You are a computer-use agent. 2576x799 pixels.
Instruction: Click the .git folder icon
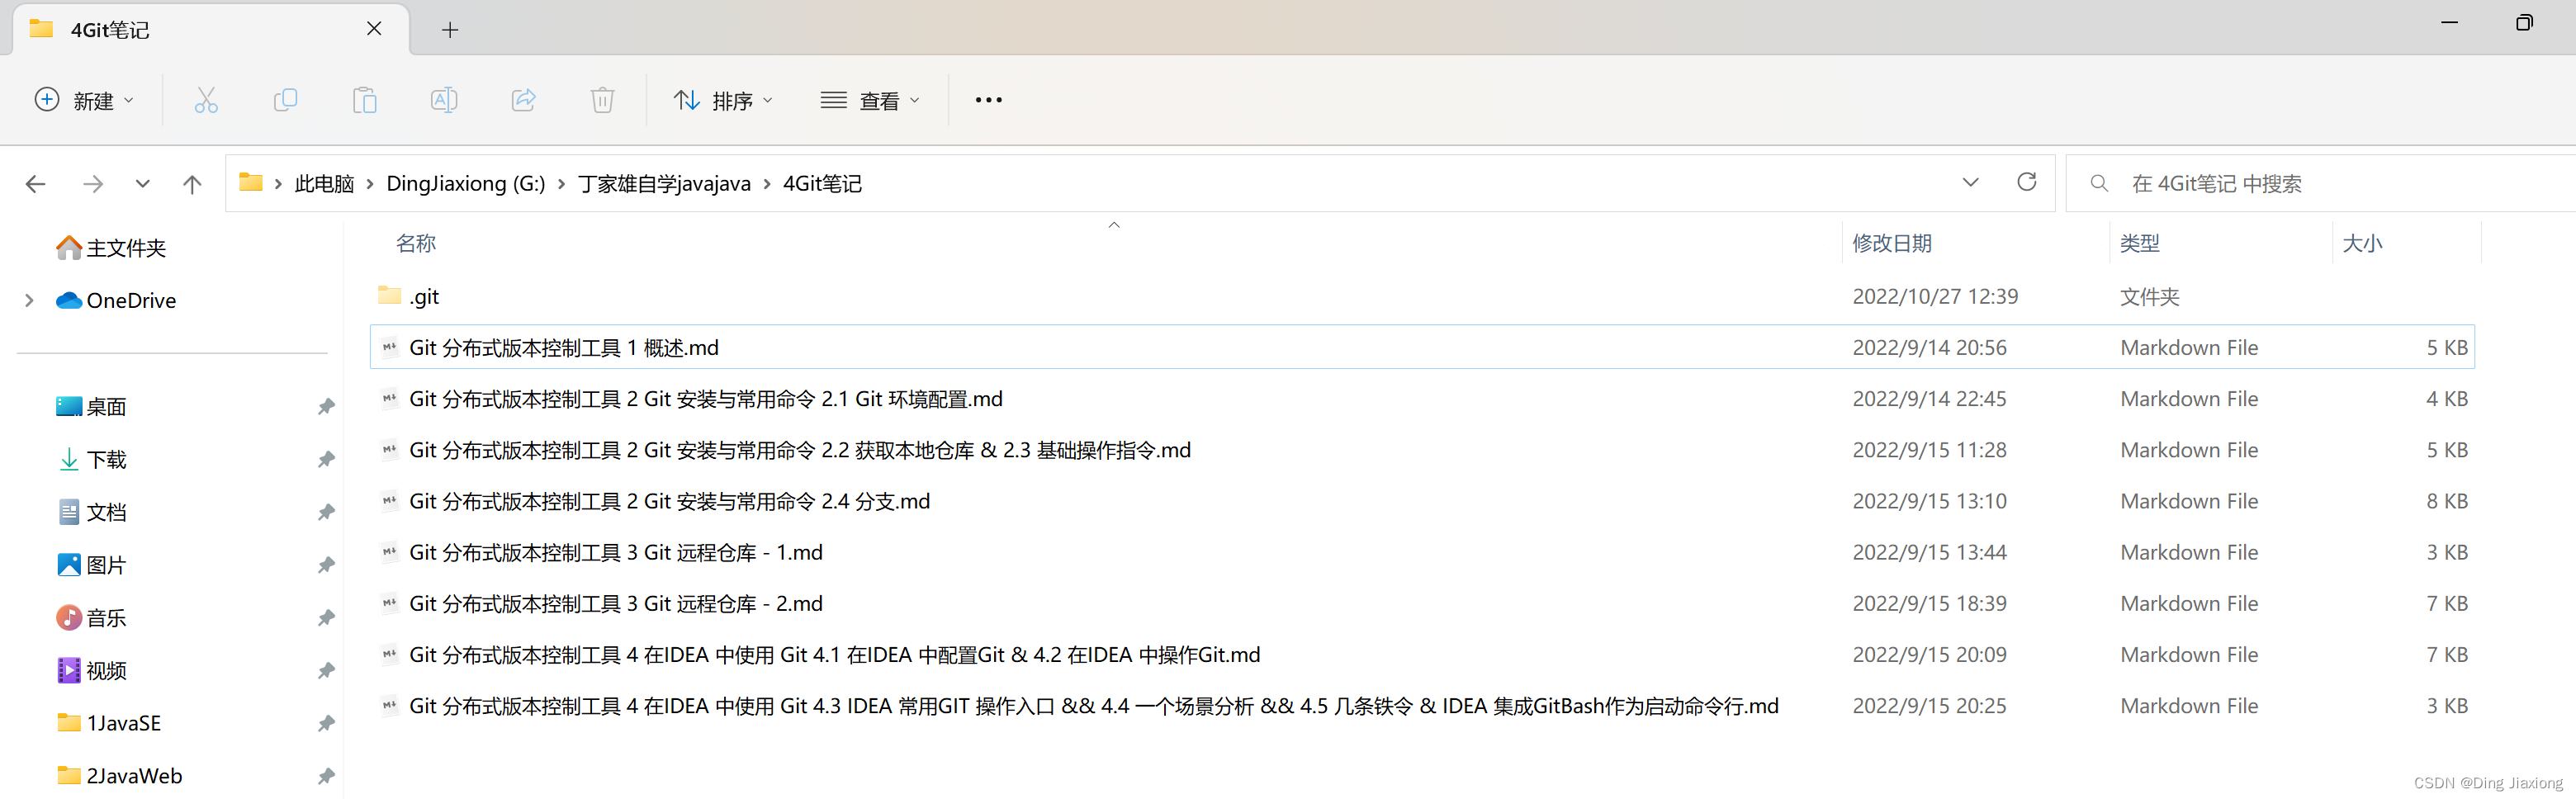389,295
